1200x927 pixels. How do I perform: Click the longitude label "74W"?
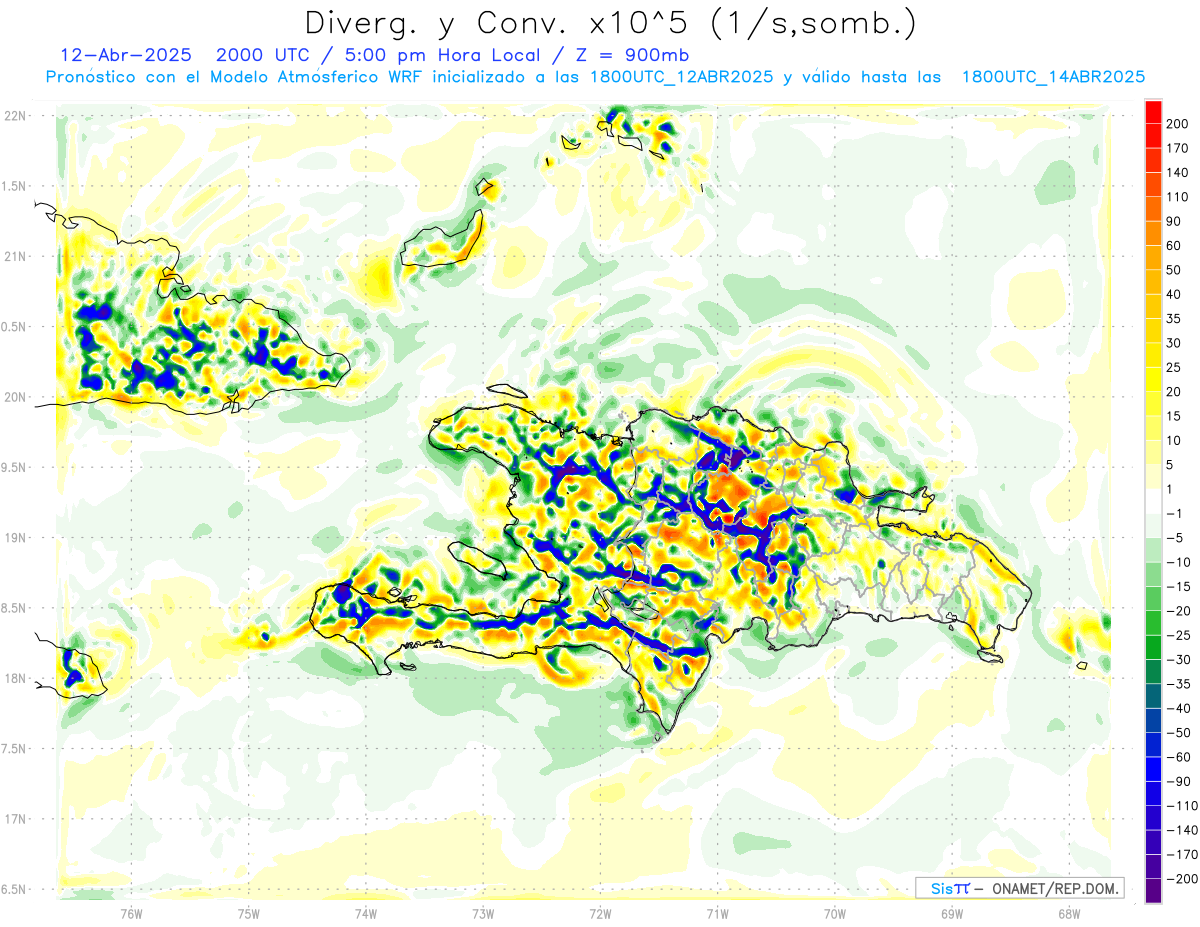click(x=366, y=914)
